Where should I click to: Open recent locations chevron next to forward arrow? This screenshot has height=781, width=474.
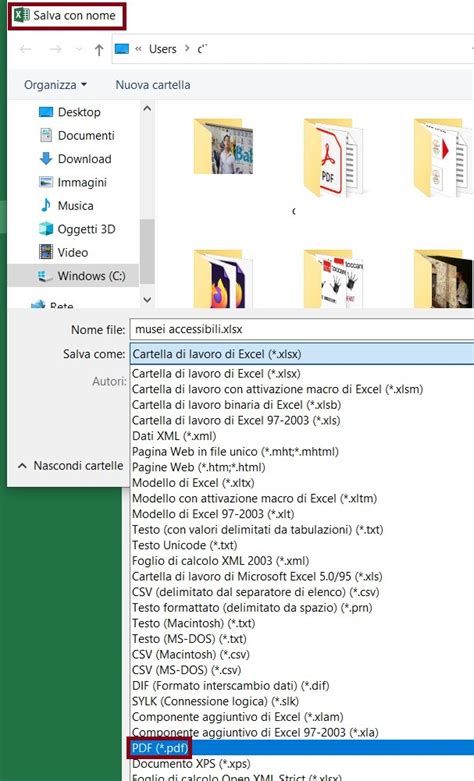pos(79,49)
